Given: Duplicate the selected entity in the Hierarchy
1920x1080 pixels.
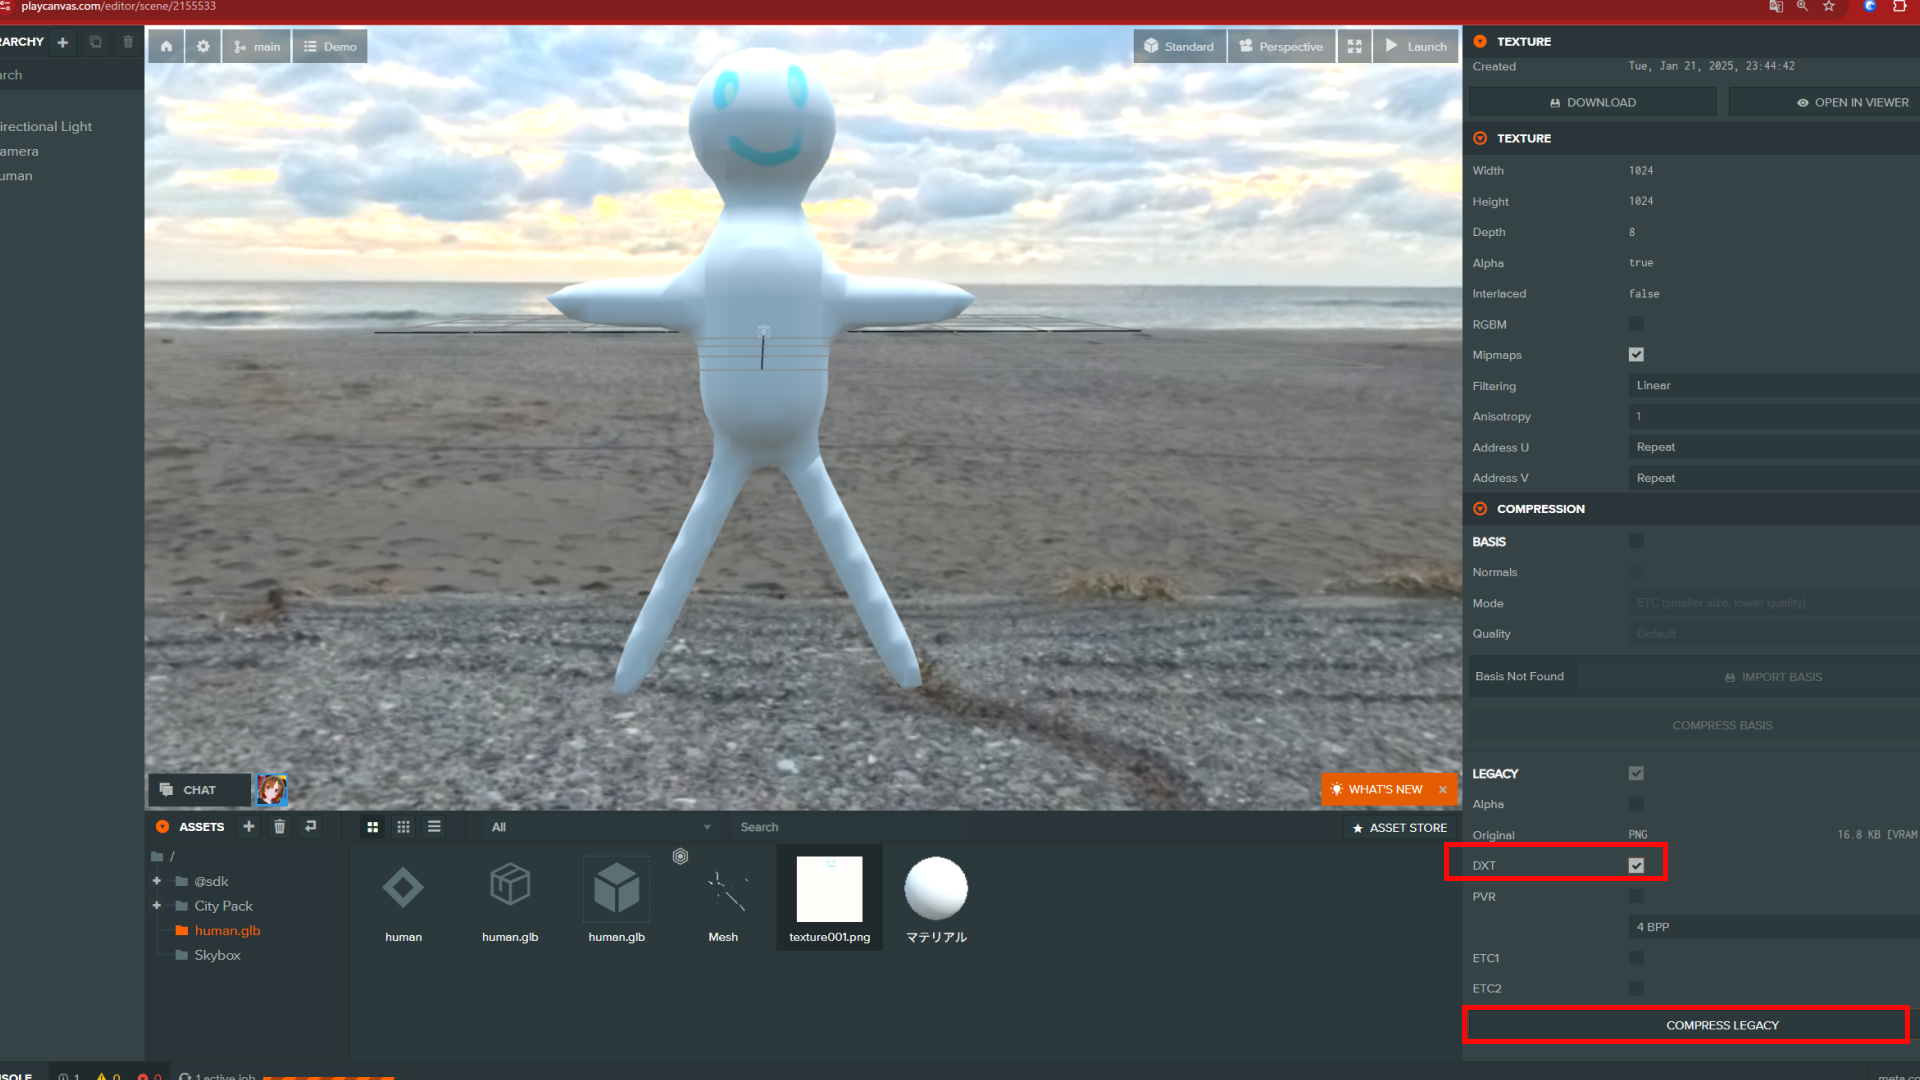Looking at the screenshot, I should coord(96,42).
